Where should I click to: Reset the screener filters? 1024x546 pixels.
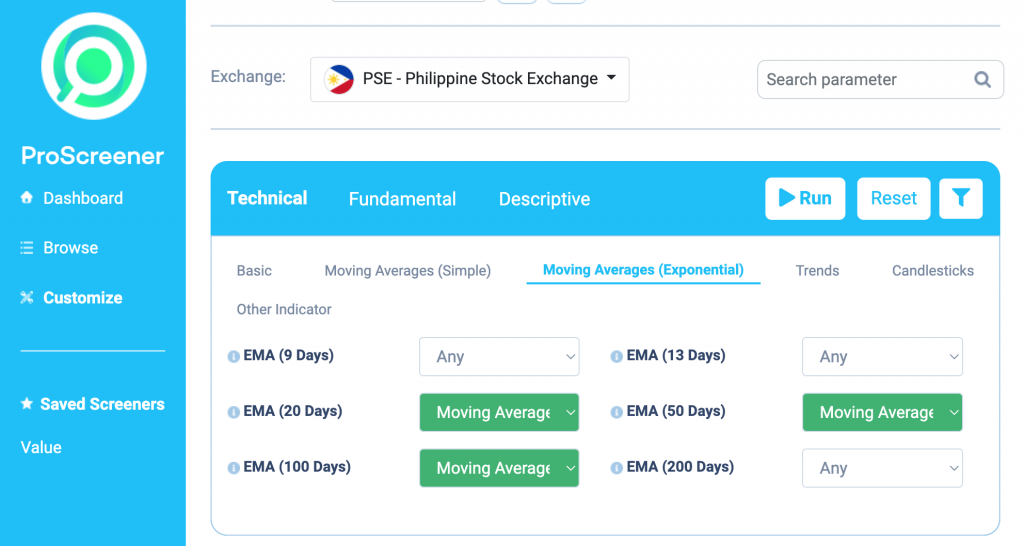coord(893,198)
